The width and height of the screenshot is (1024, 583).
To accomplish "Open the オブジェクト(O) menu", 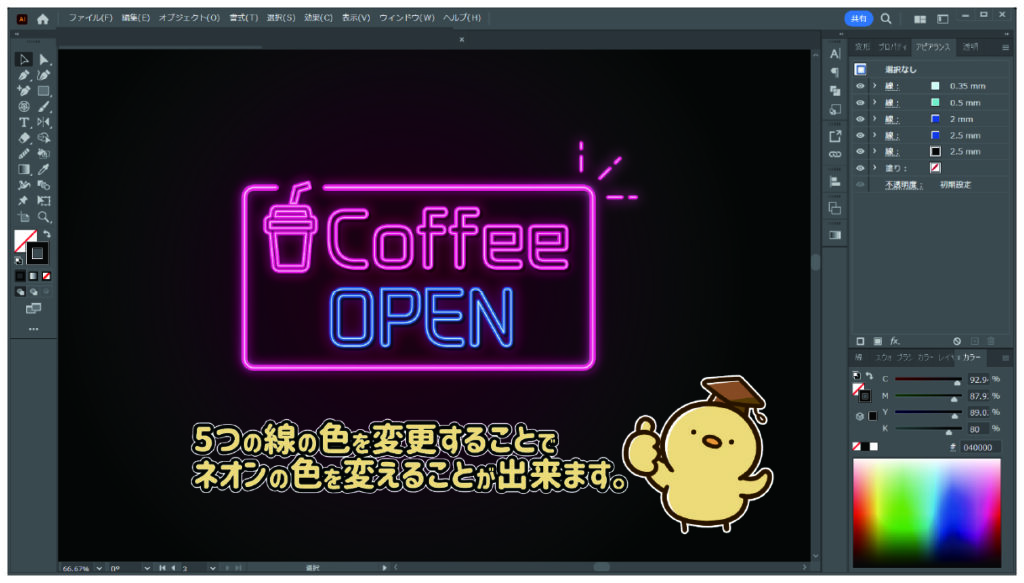I will pyautogui.click(x=189, y=18).
